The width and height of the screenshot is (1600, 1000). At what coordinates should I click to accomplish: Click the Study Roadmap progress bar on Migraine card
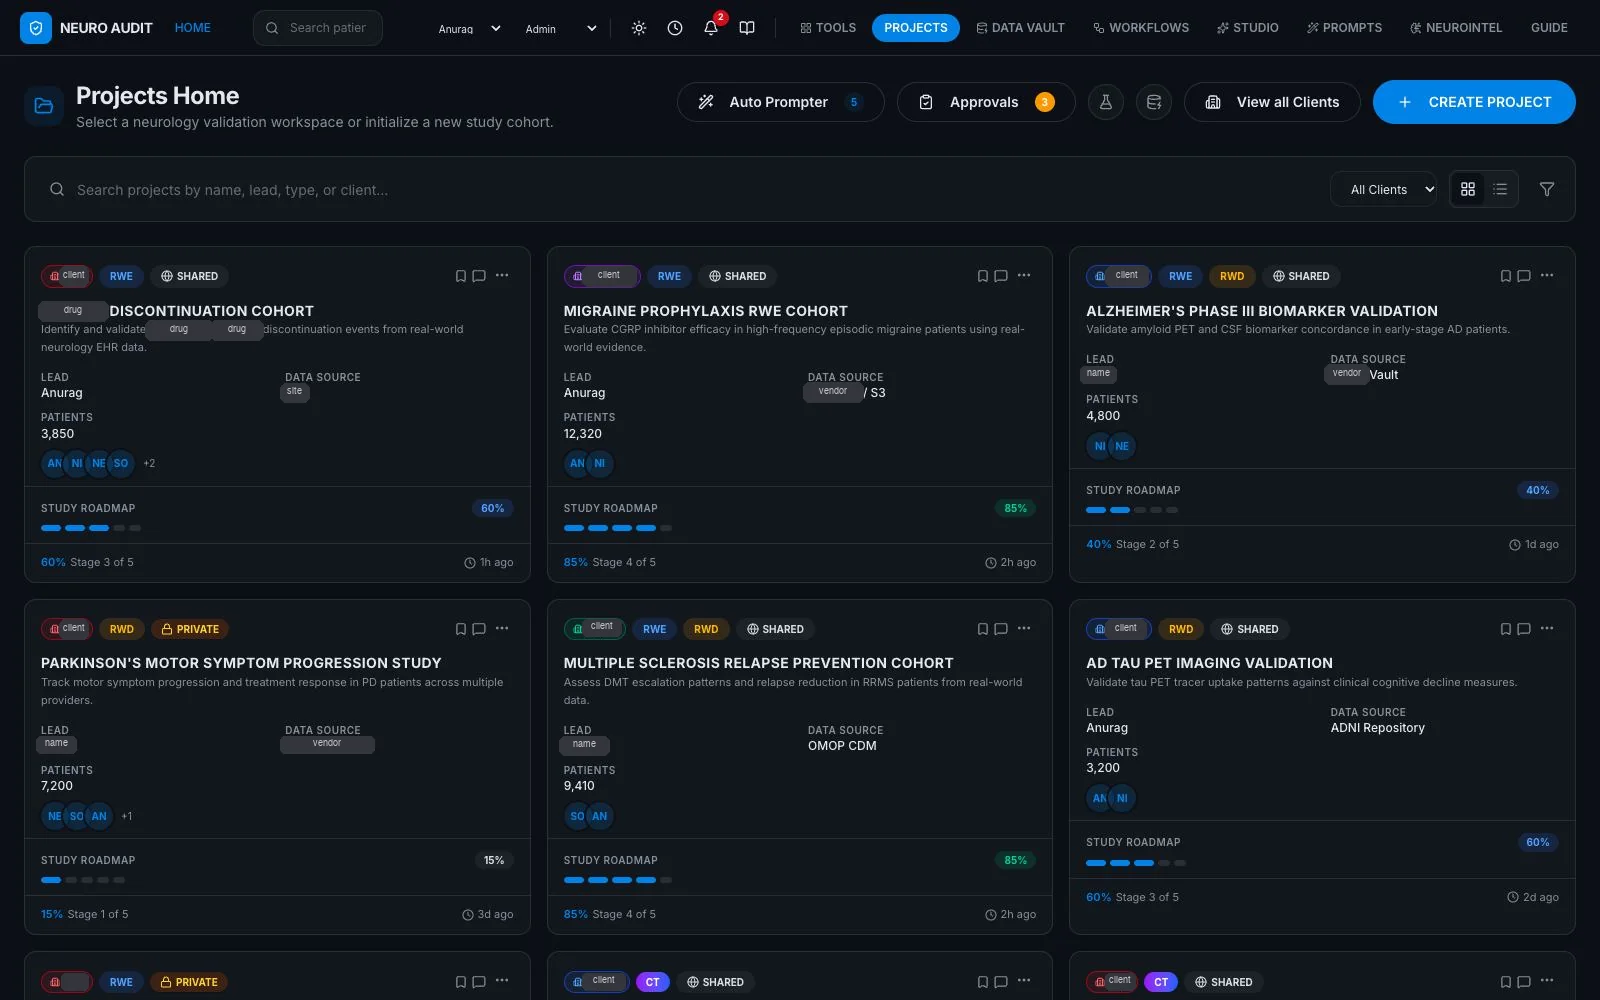coord(618,528)
